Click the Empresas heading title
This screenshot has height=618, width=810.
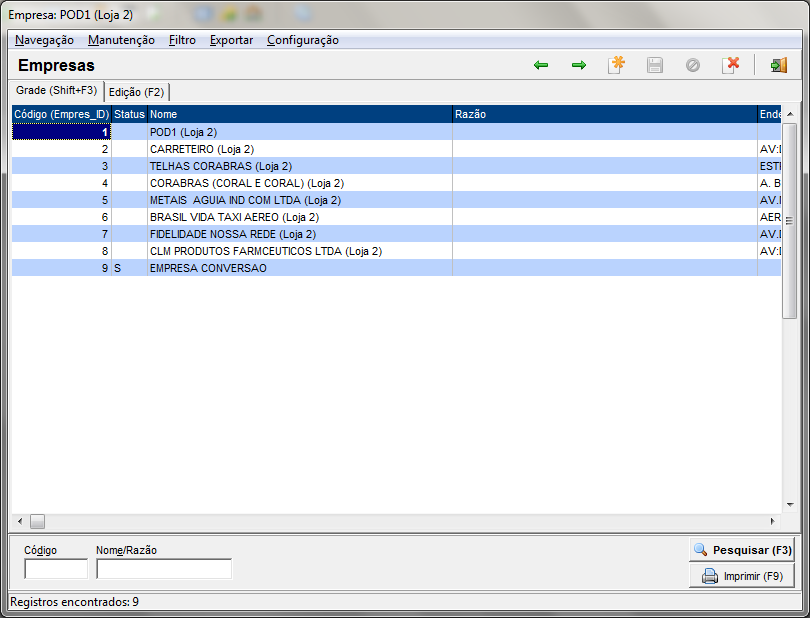[x=56, y=66]
